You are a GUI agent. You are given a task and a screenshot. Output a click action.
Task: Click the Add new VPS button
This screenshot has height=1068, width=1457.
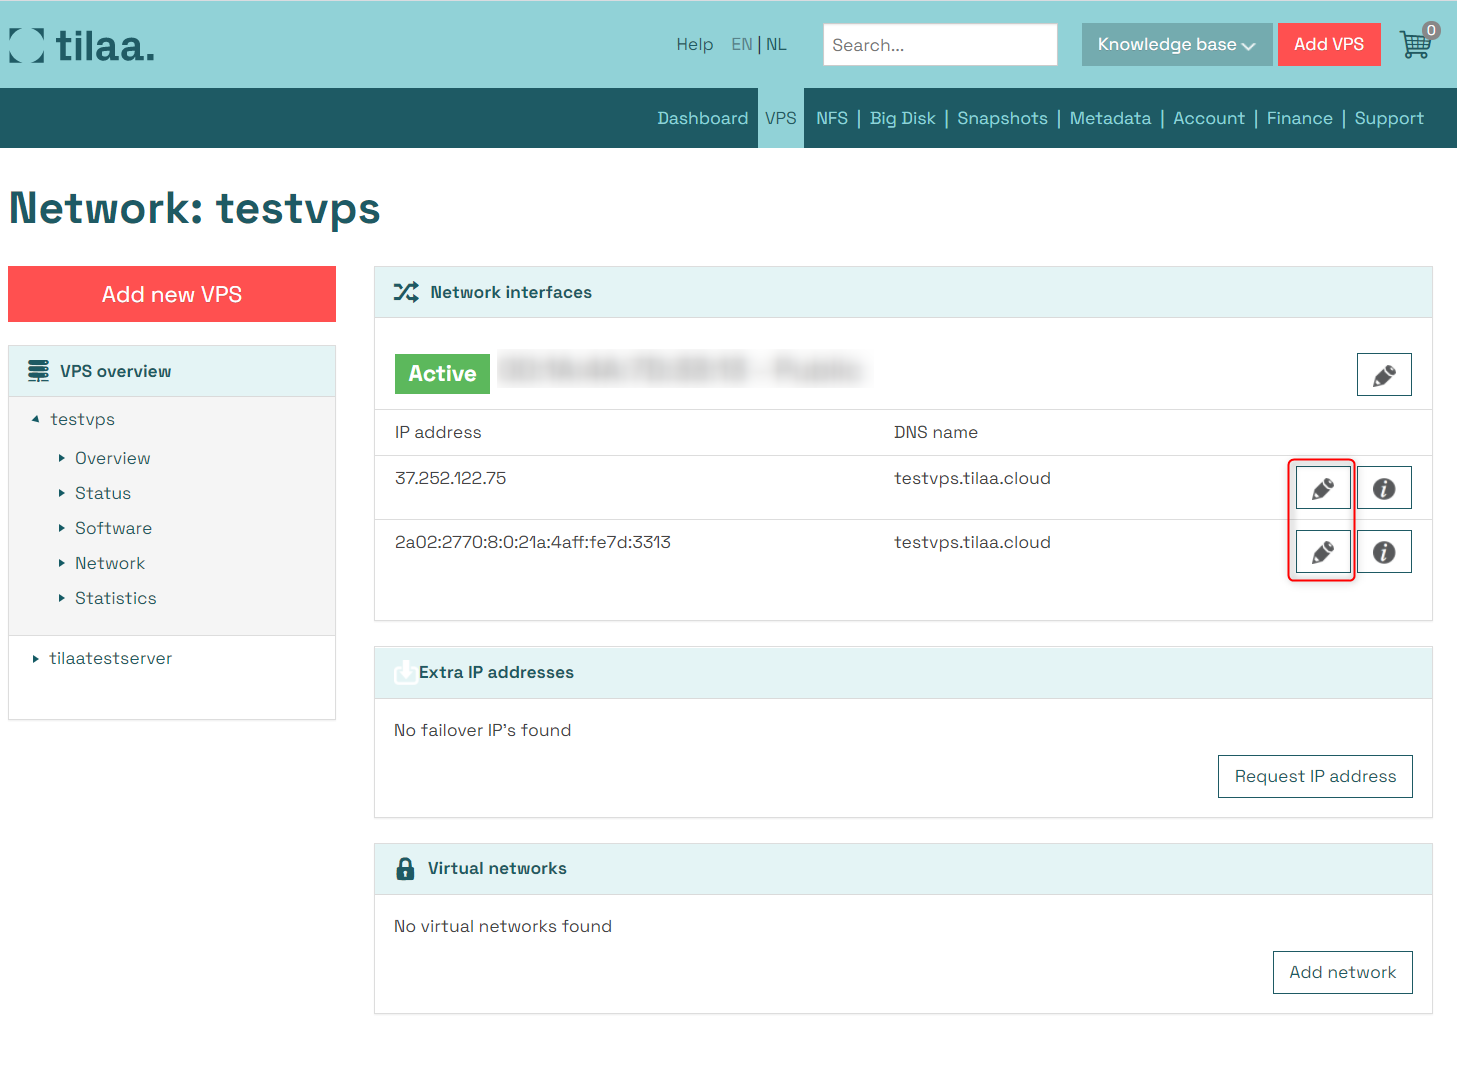[172, 294]
